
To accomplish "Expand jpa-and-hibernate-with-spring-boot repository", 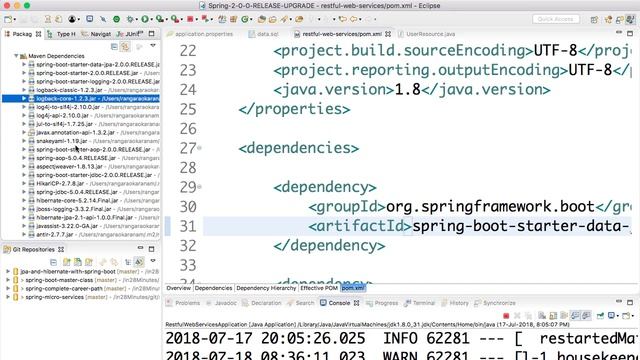I will point(8,271).
